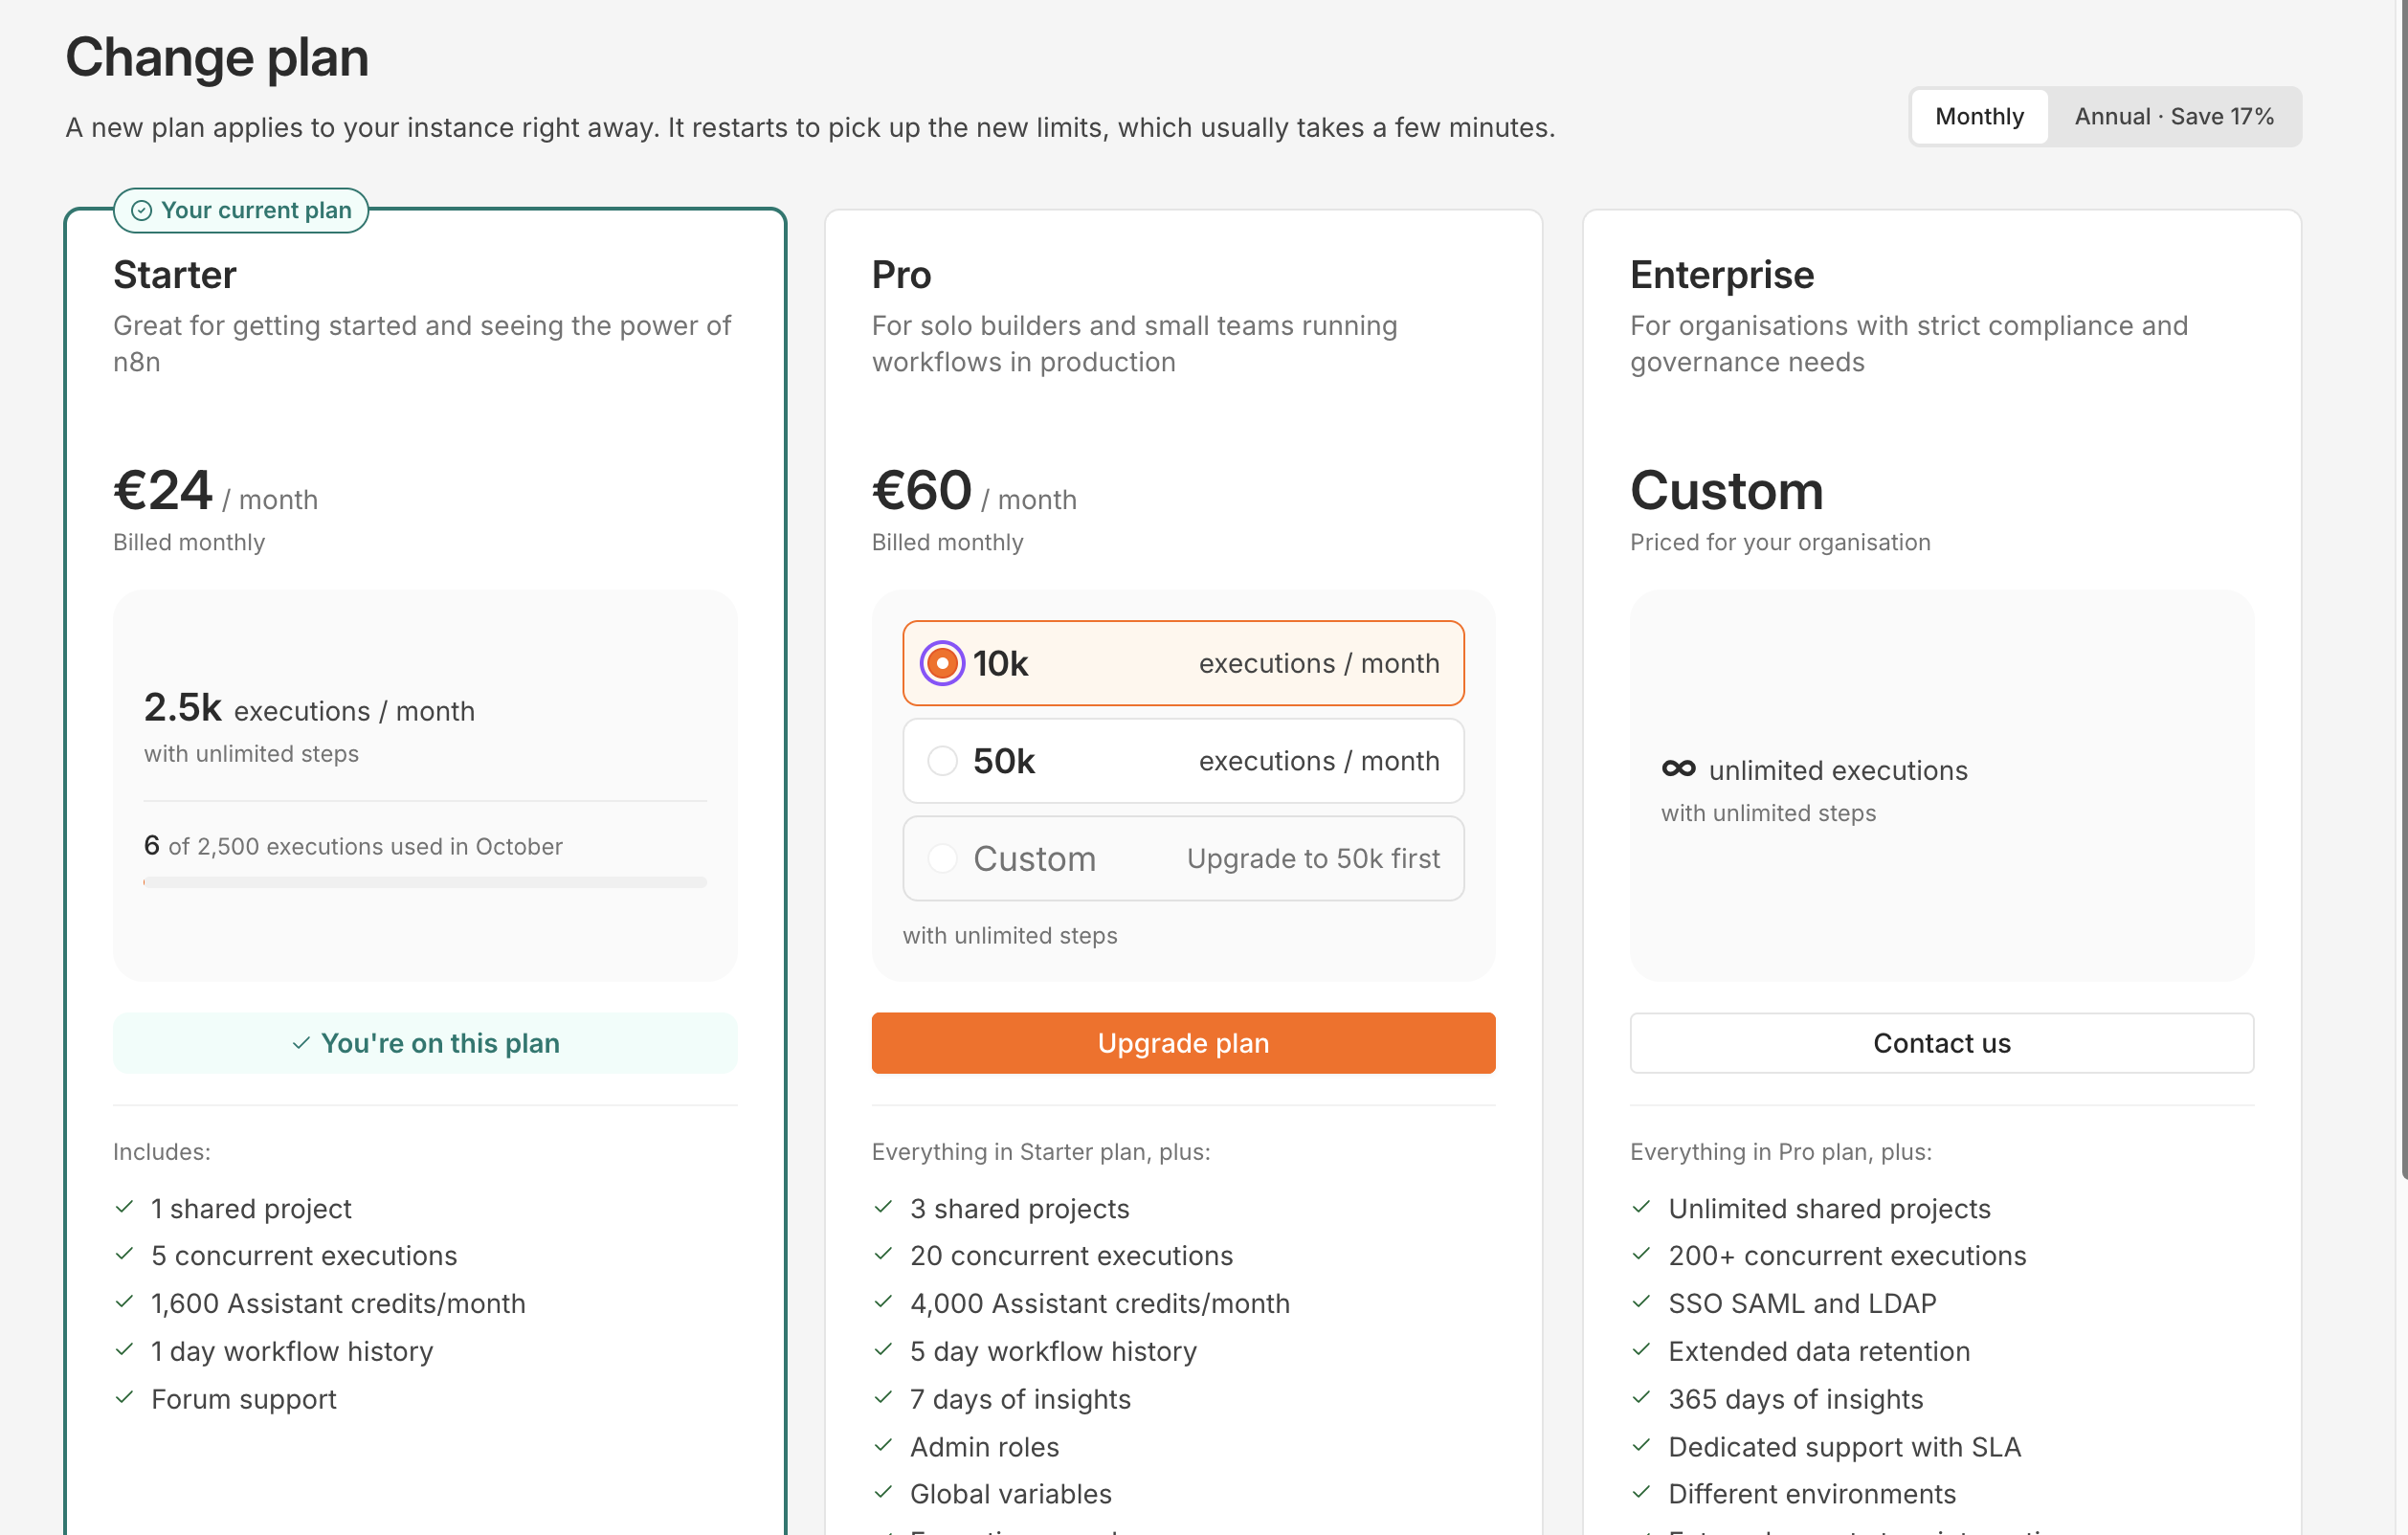The height and width of the screenshot is (1535, 2408).
Task: Click checkmark next to 3 shared projects
Action: pos(883,1207)
